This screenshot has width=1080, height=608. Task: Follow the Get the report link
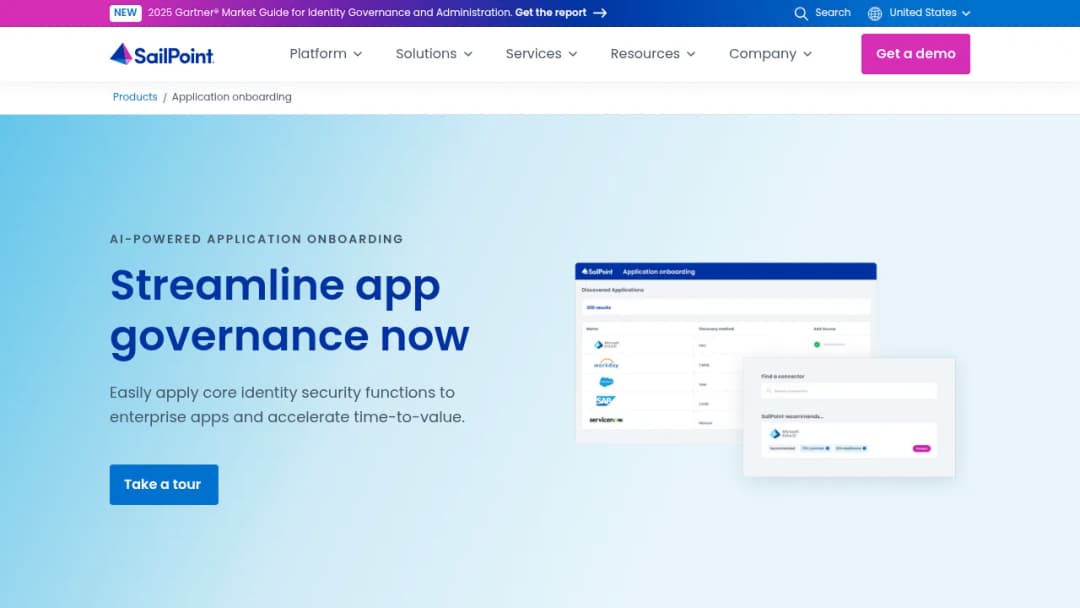[550, 12]
